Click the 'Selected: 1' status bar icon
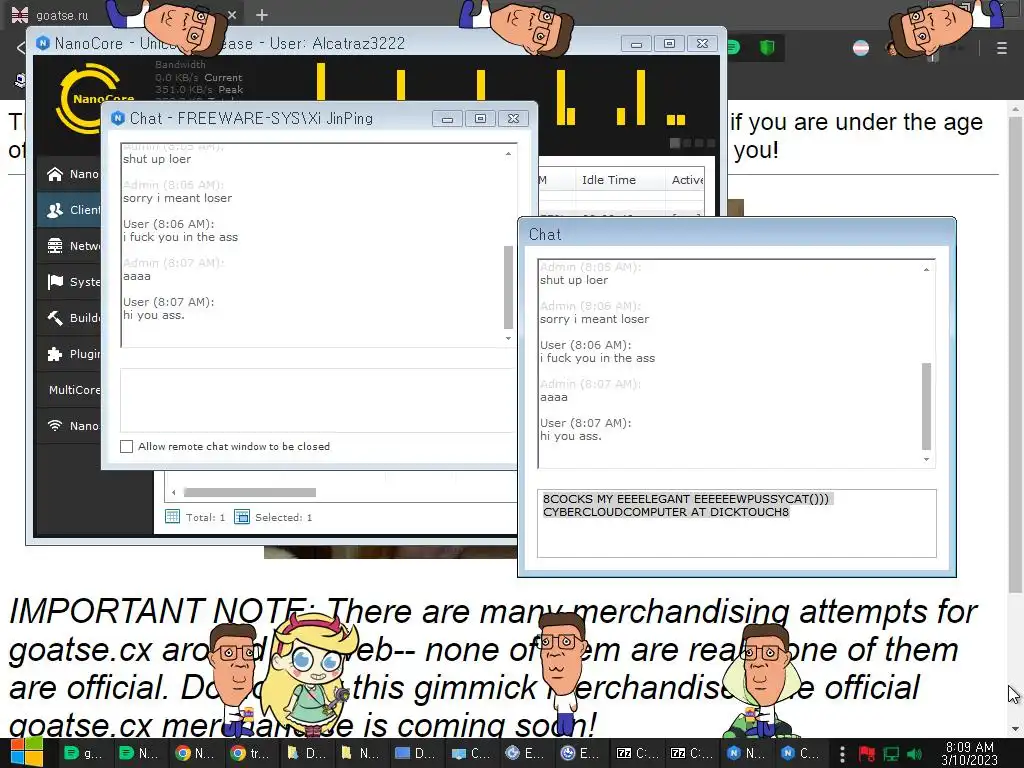The image size is (1024, 768). pyautogui.click(x=242, y=517)
